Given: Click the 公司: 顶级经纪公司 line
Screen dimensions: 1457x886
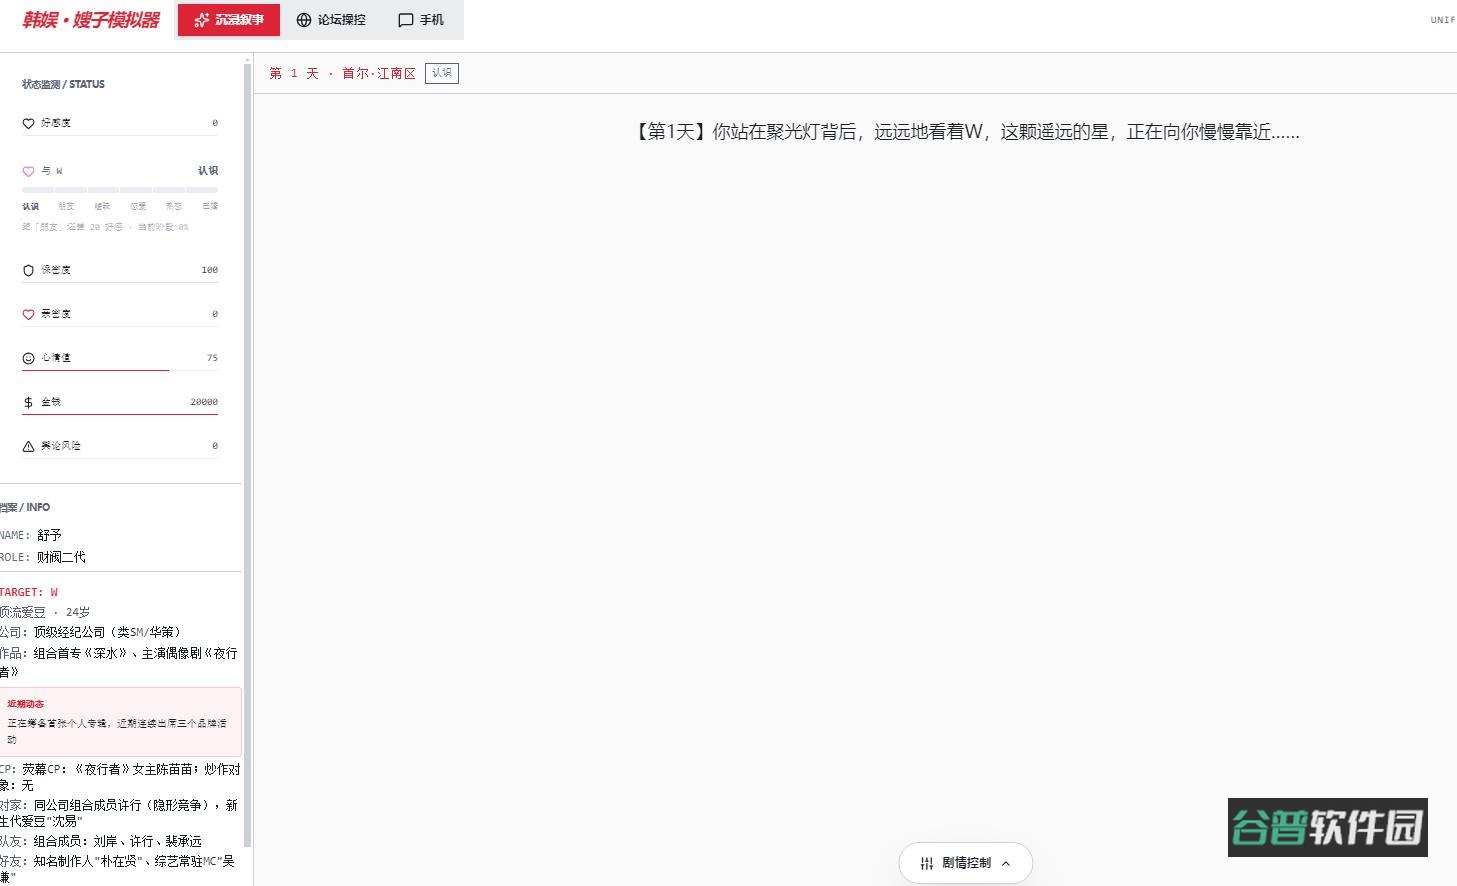Looking at the screenshot, I should pos(90,632).
